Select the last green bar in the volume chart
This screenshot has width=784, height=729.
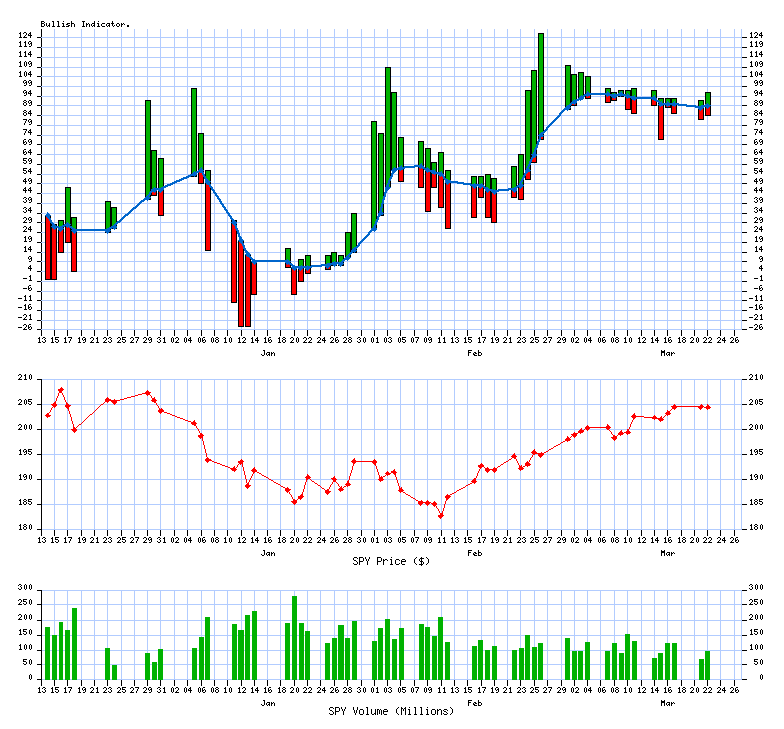coord(708,665)
